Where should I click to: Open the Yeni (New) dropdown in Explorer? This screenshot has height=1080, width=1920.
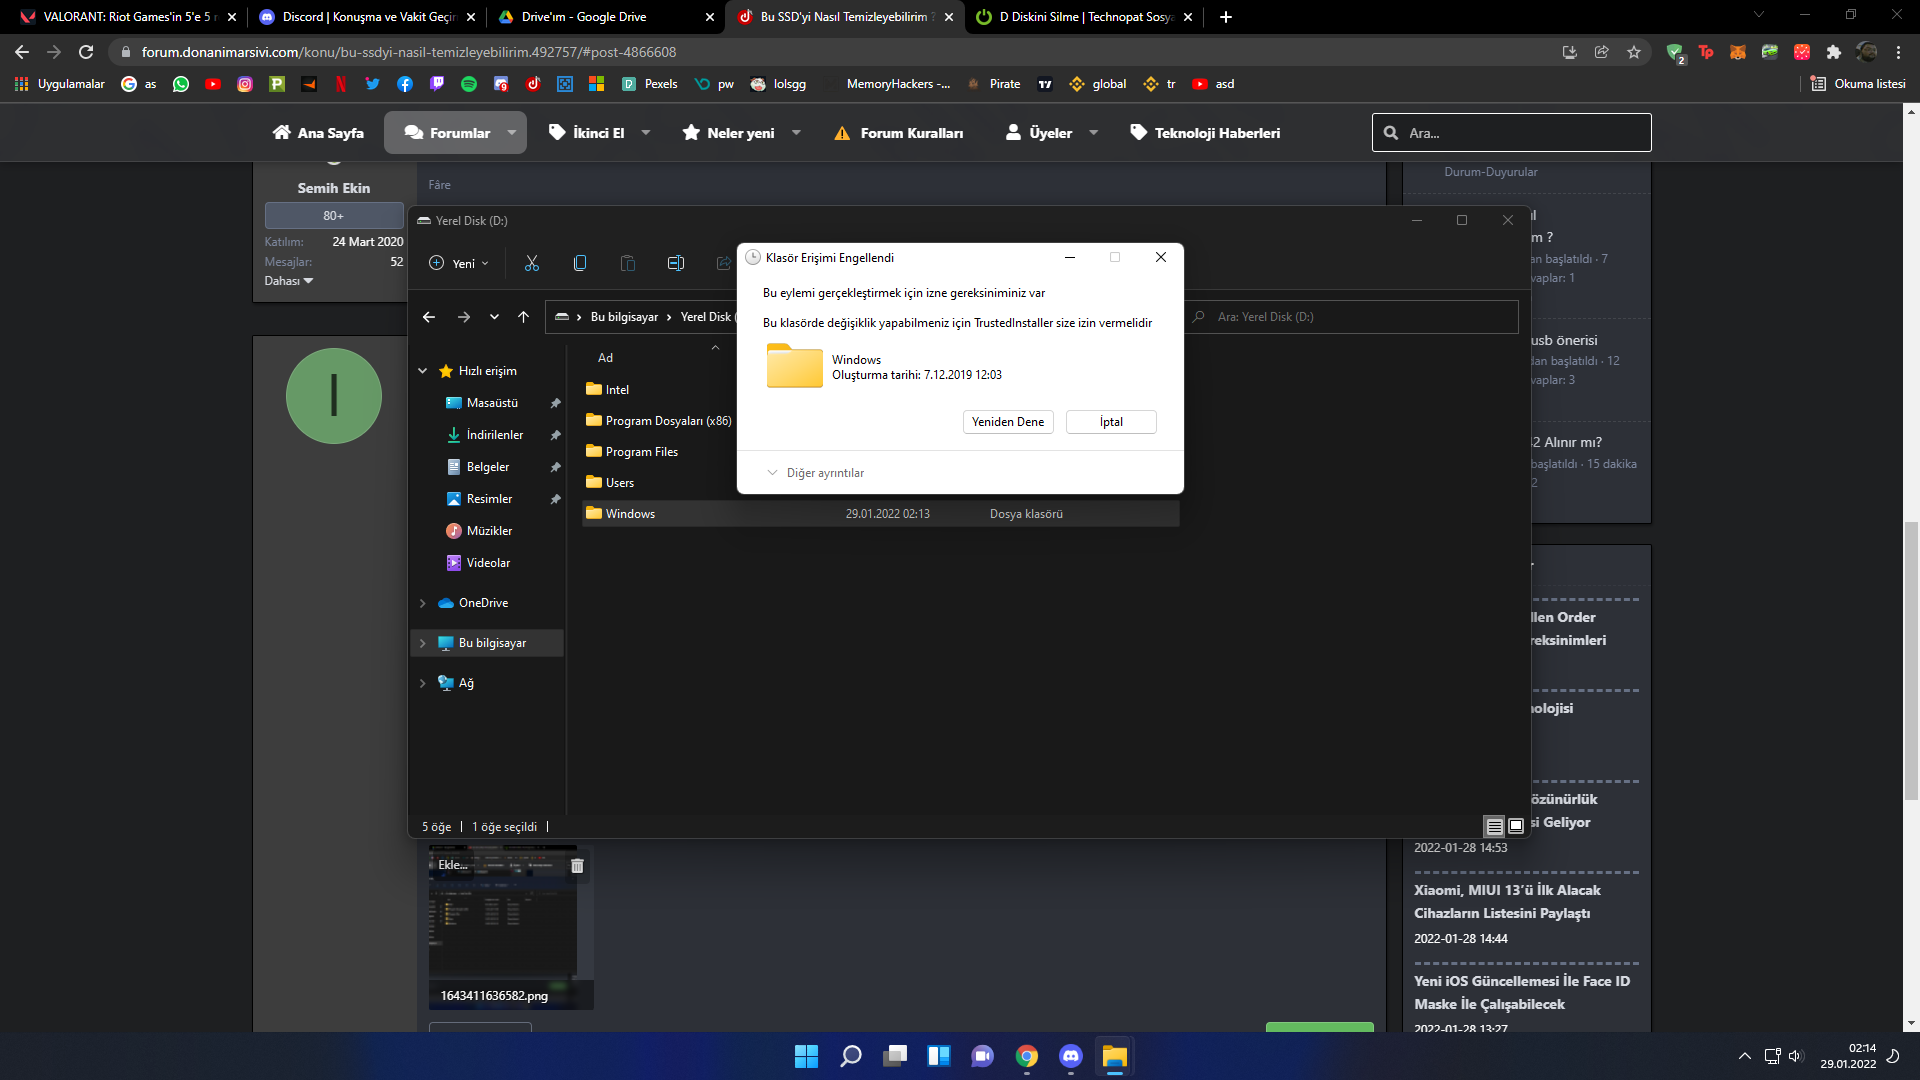point(459,263)
